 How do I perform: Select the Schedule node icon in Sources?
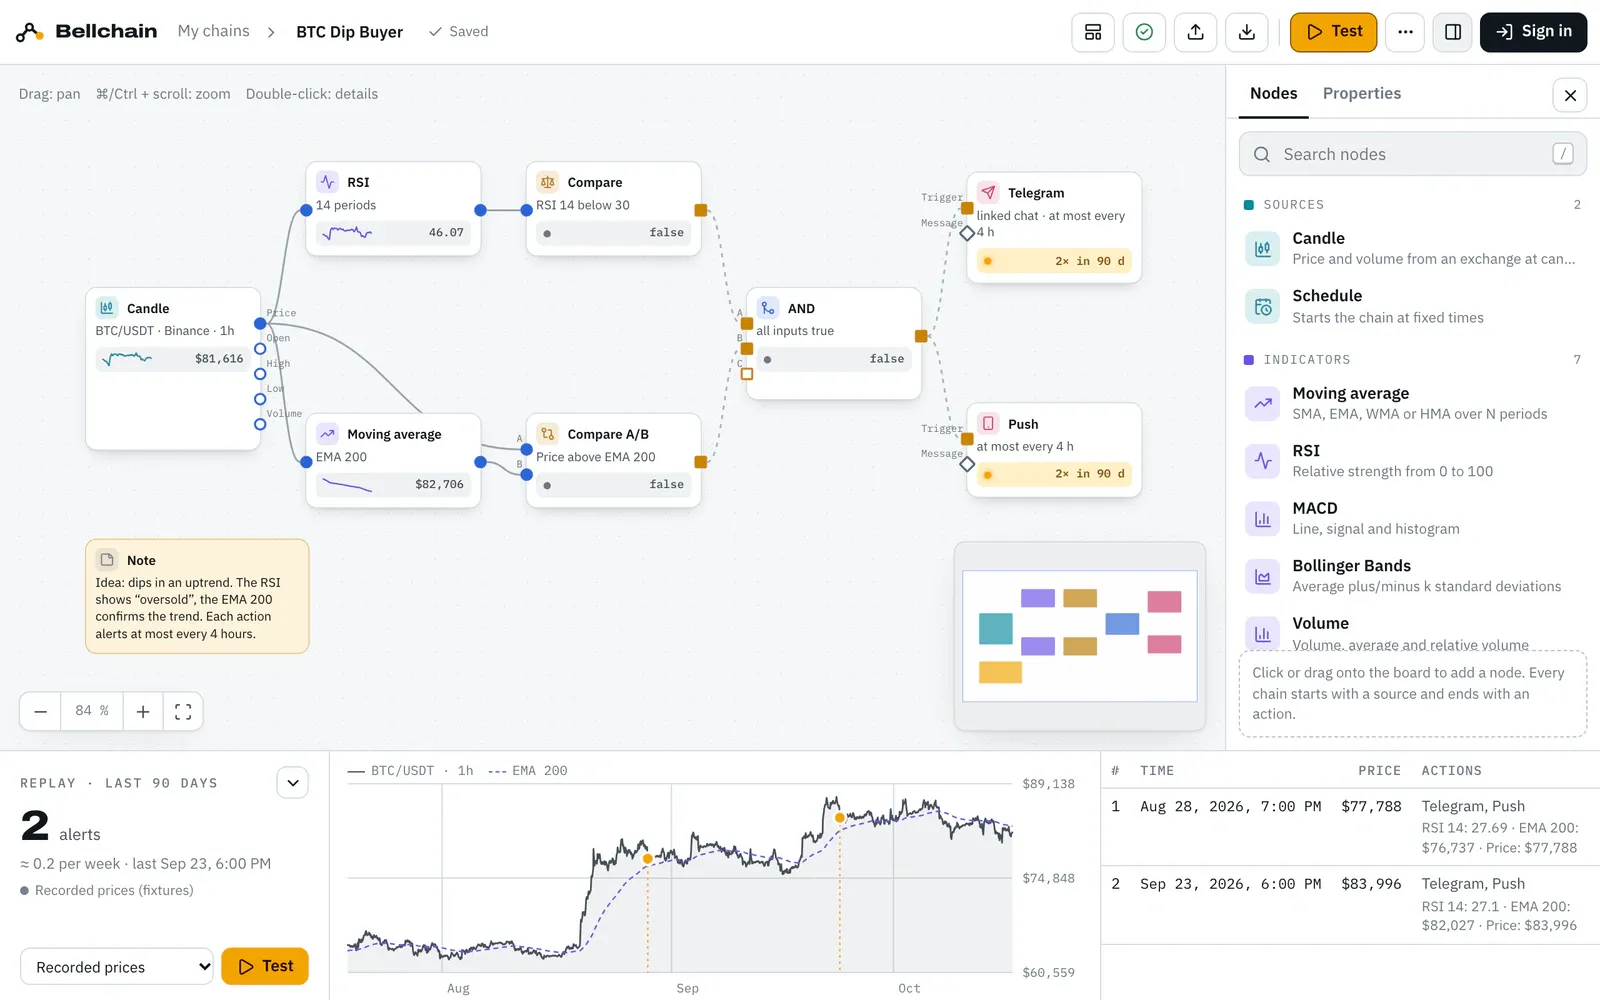1262,306
